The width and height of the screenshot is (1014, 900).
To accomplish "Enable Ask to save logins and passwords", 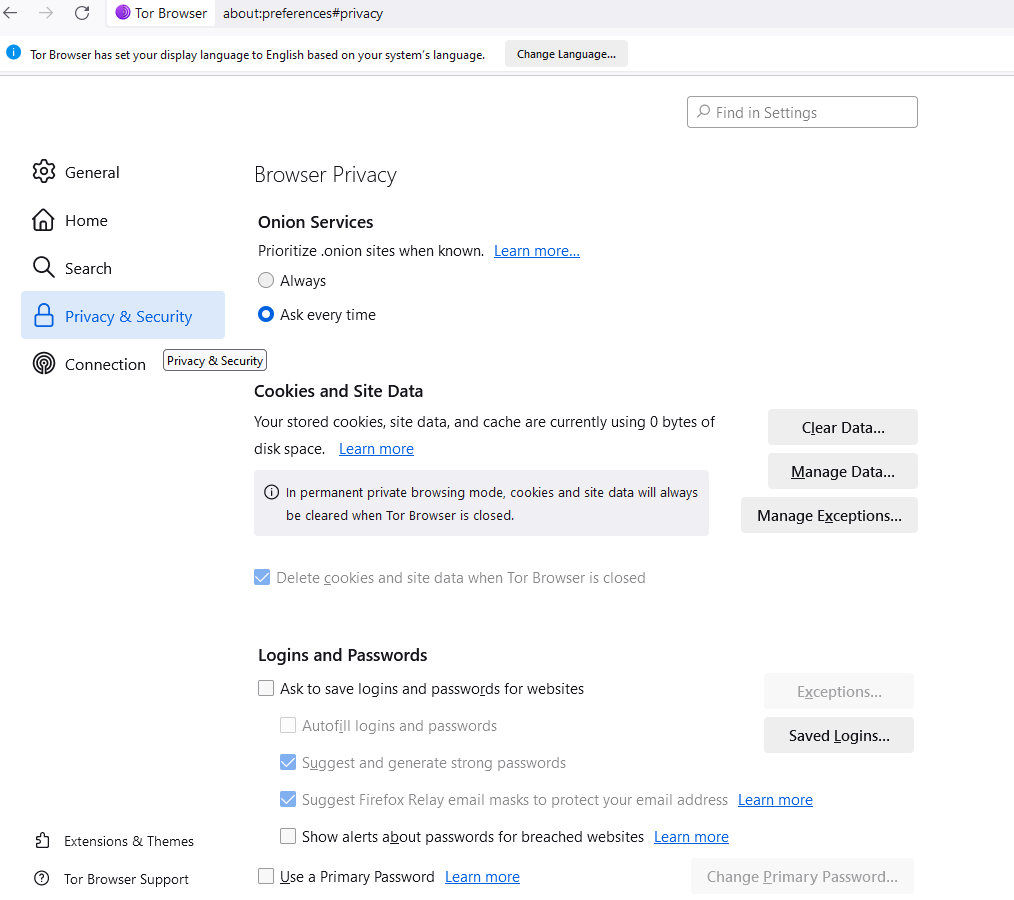I will pos(266,689).
